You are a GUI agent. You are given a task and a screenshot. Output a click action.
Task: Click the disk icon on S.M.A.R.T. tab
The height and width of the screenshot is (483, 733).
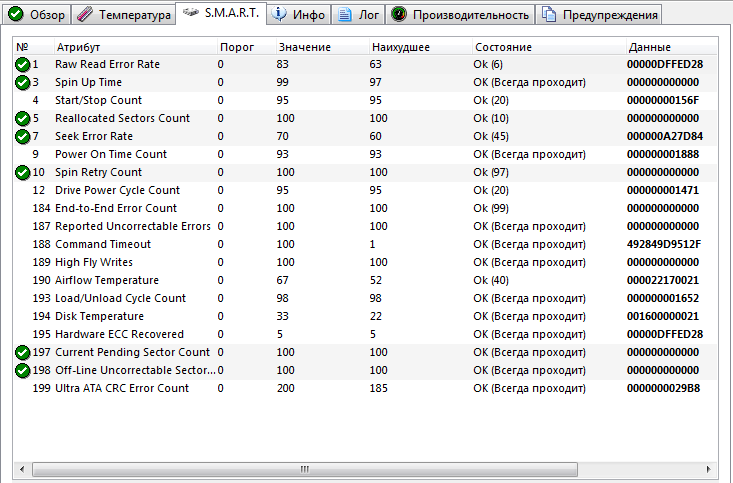[x=190, y=13]
